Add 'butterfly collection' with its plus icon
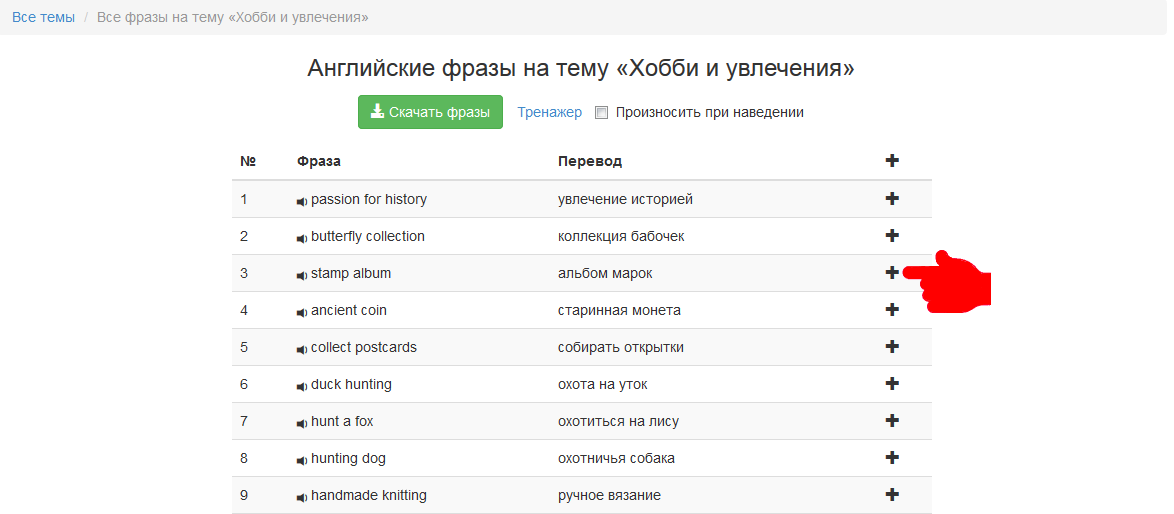The height and width of the screenshot is (514, 1174). coord(892,235)
